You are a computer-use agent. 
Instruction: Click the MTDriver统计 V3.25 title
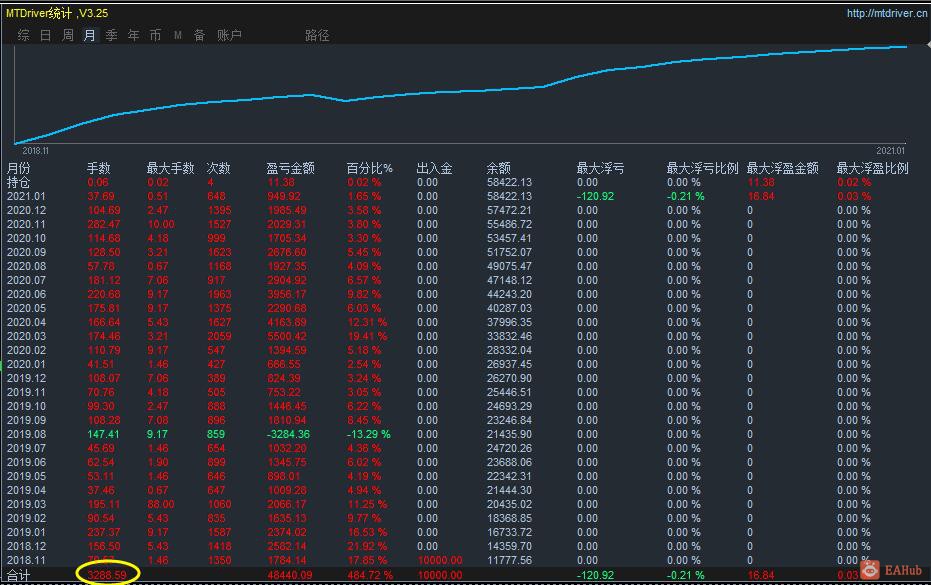57,12
